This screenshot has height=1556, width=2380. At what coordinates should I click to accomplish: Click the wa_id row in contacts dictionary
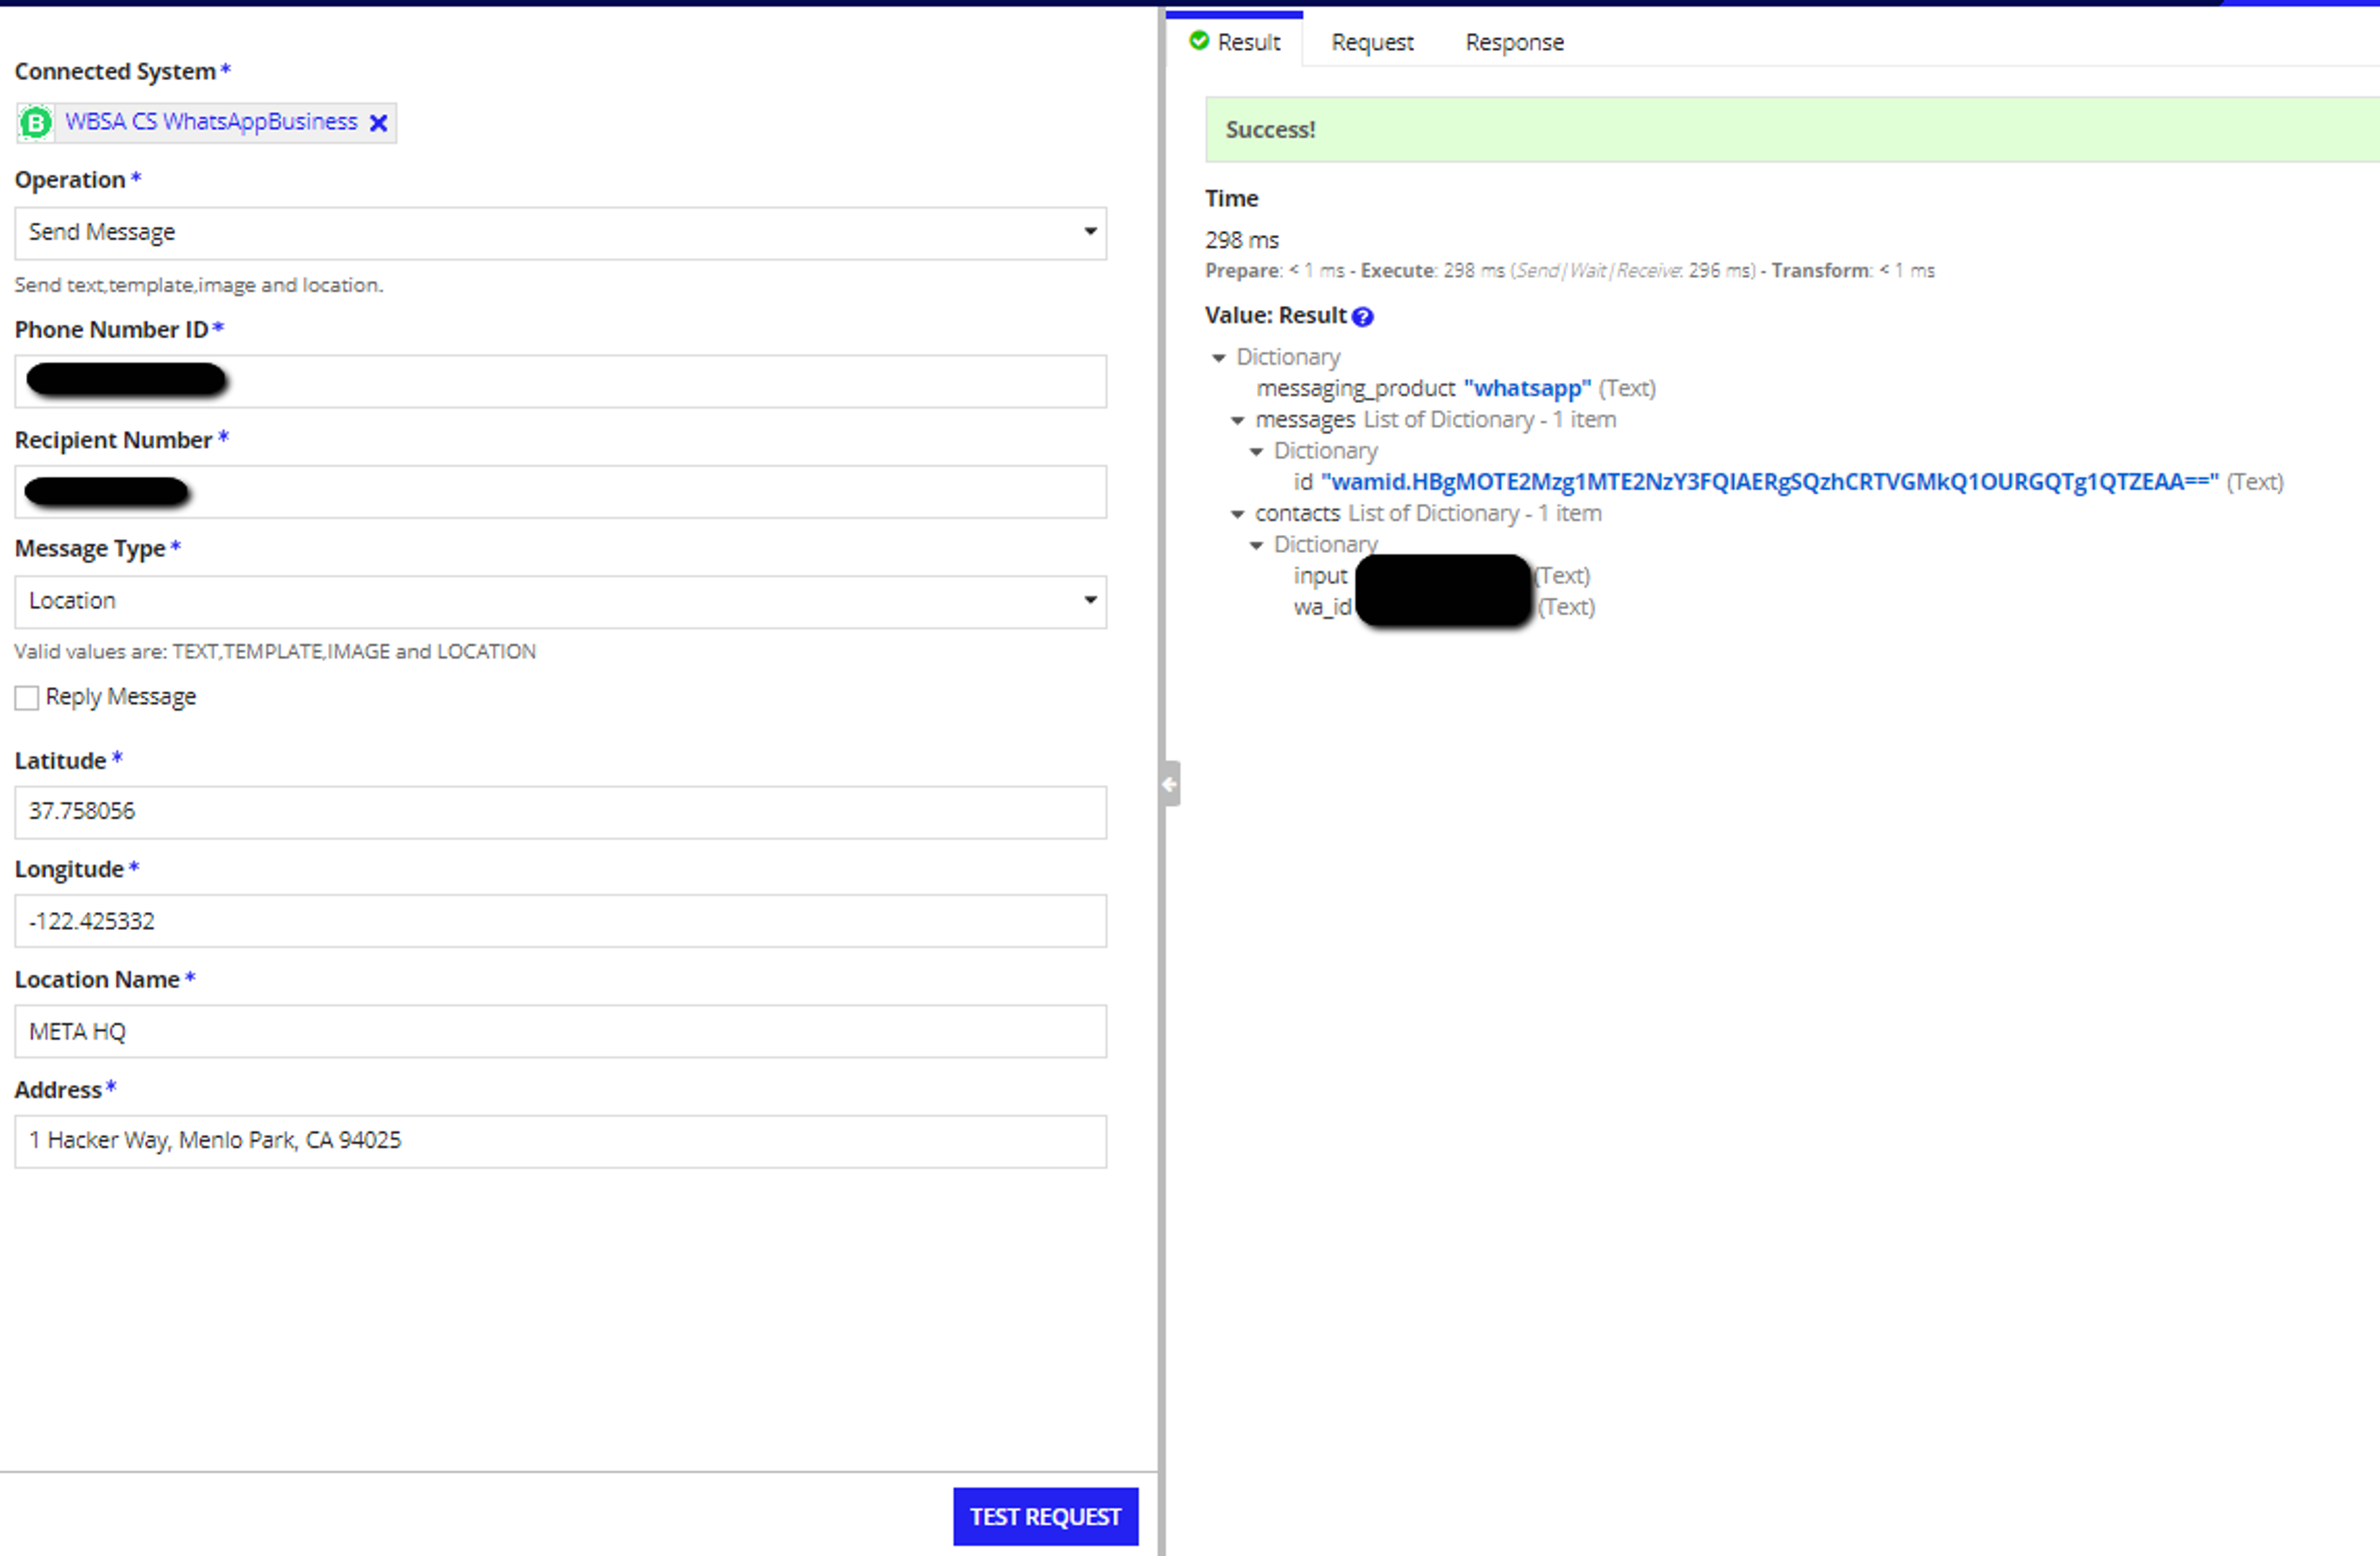click(x=1443, y=607)
